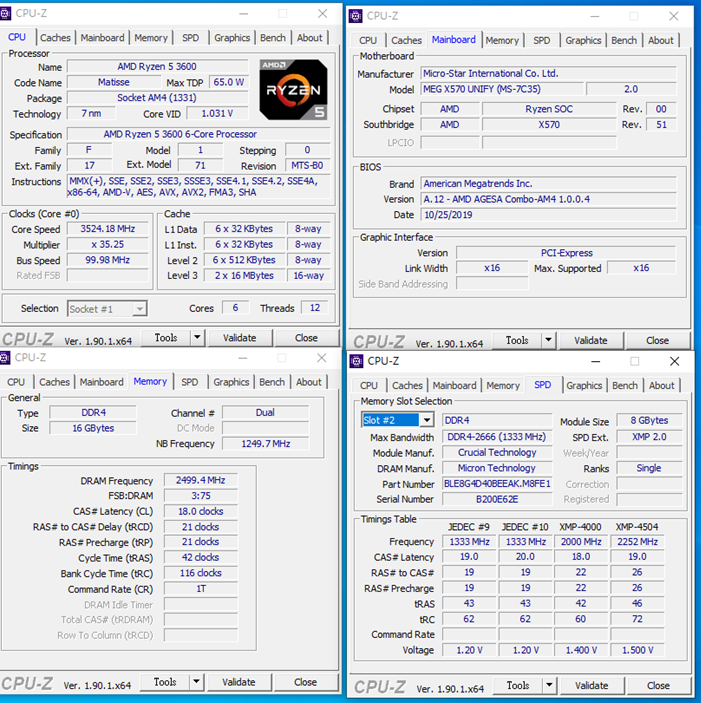The height and width of the screenshot is (703, 701).
Task: Click Validate button in SPD window
Action: coord(592,686)
